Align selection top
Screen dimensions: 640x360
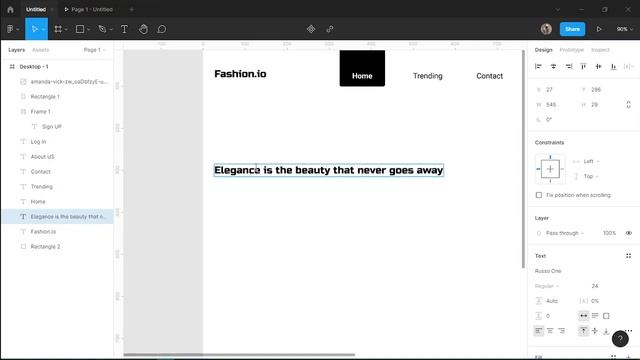(x=584, y=67)
